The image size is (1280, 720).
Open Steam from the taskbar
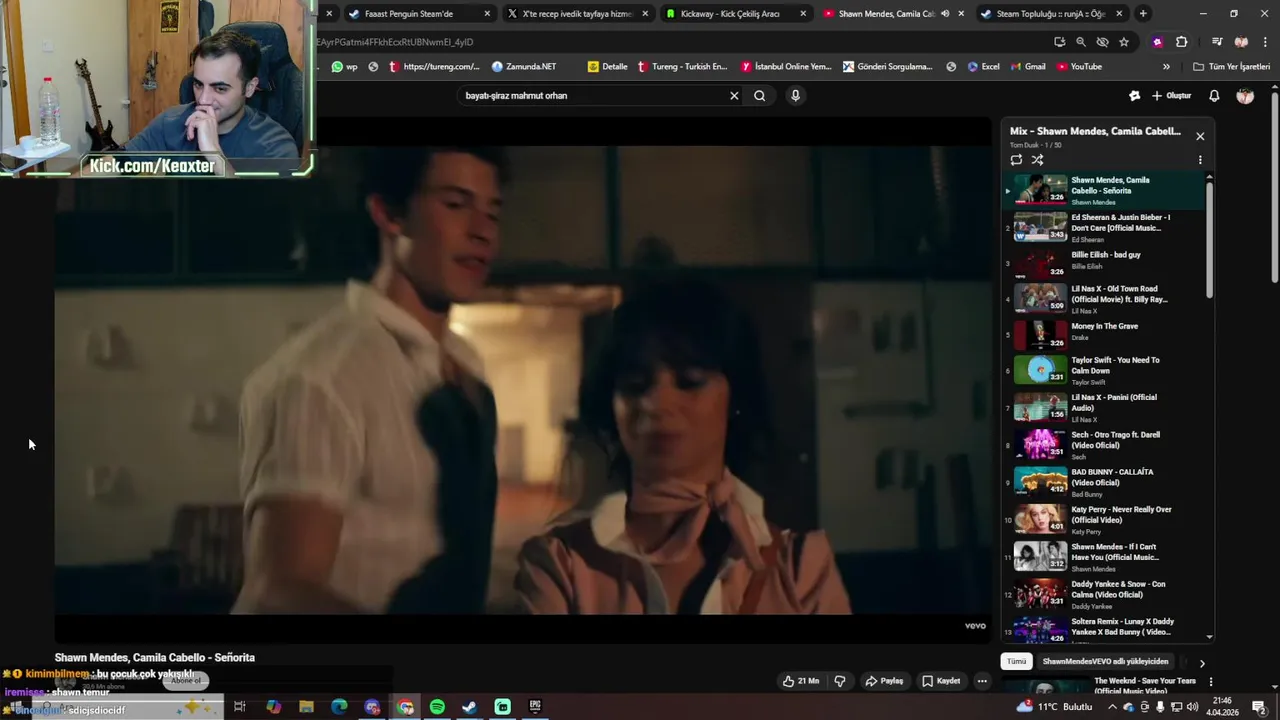click(469, 707)
